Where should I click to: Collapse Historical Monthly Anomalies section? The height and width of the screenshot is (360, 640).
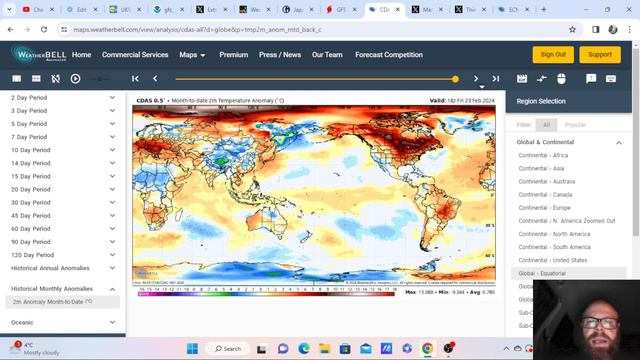click(63, 289)
